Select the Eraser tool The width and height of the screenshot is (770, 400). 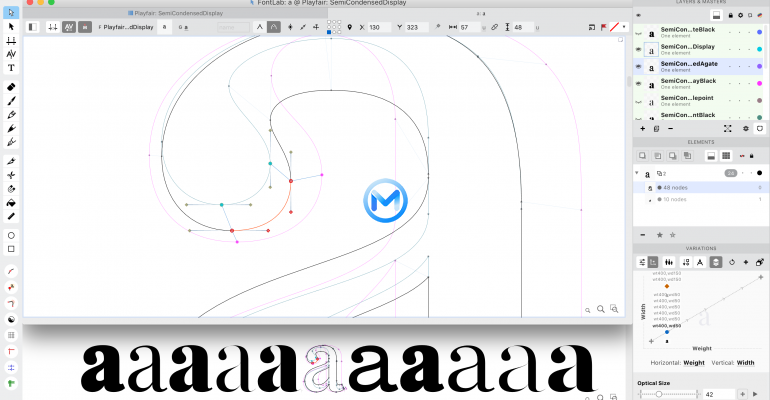click(11, 87)
